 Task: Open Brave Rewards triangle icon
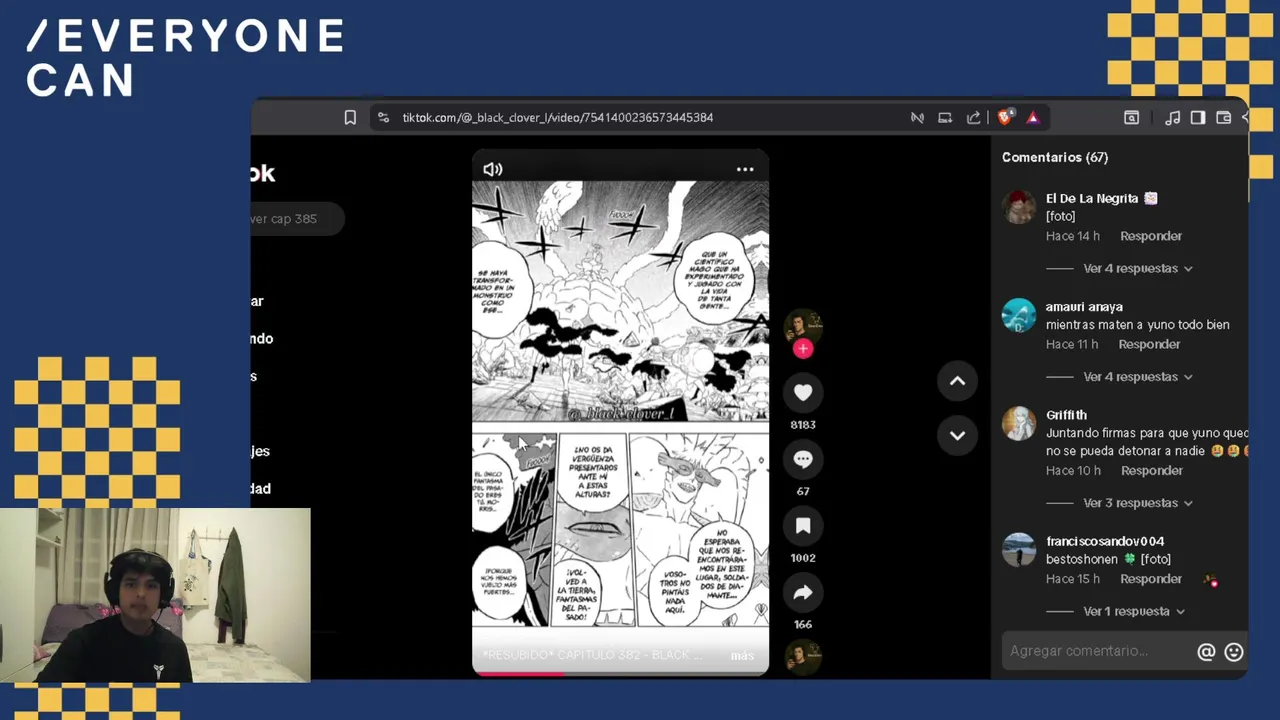pos(1033,118)
